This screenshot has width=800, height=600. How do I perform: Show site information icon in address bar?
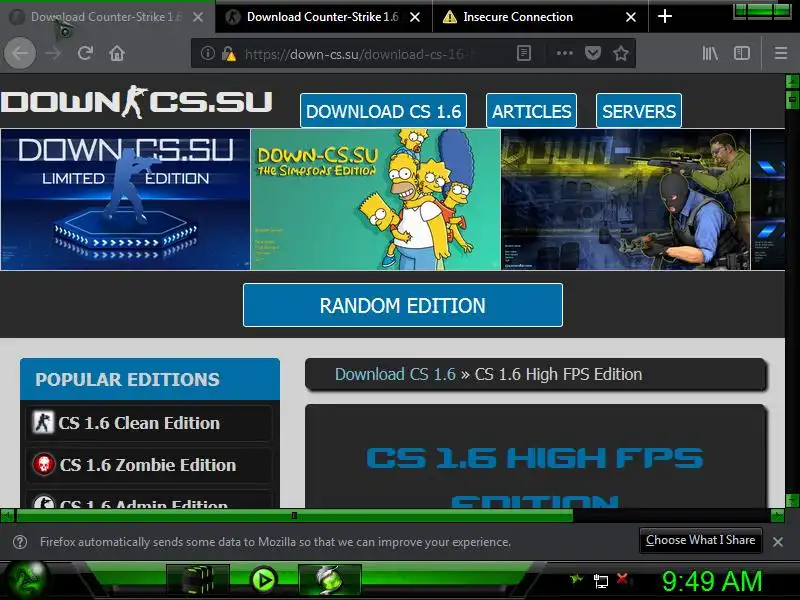pos(207,53)
